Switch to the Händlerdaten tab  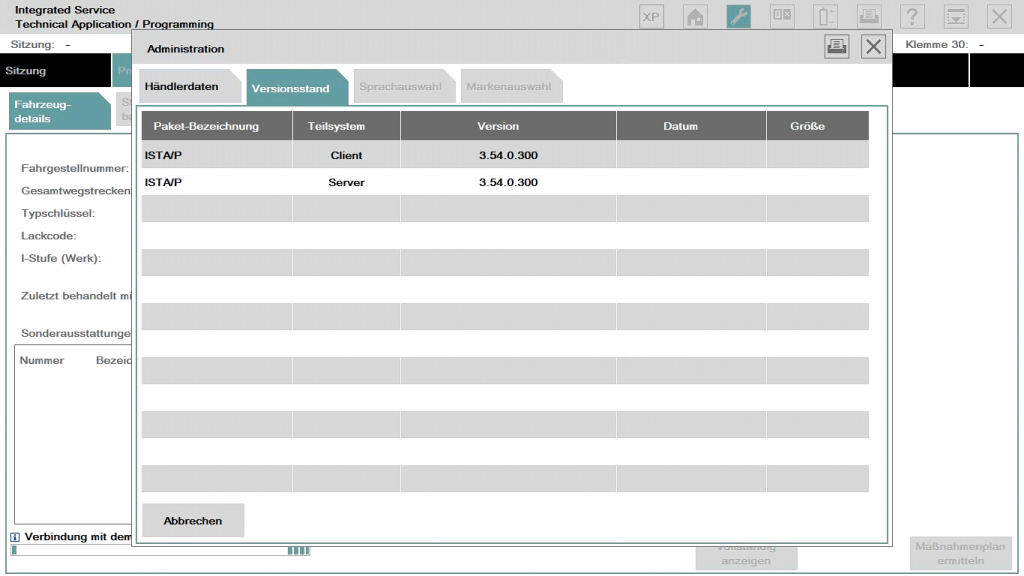point(189,86)
